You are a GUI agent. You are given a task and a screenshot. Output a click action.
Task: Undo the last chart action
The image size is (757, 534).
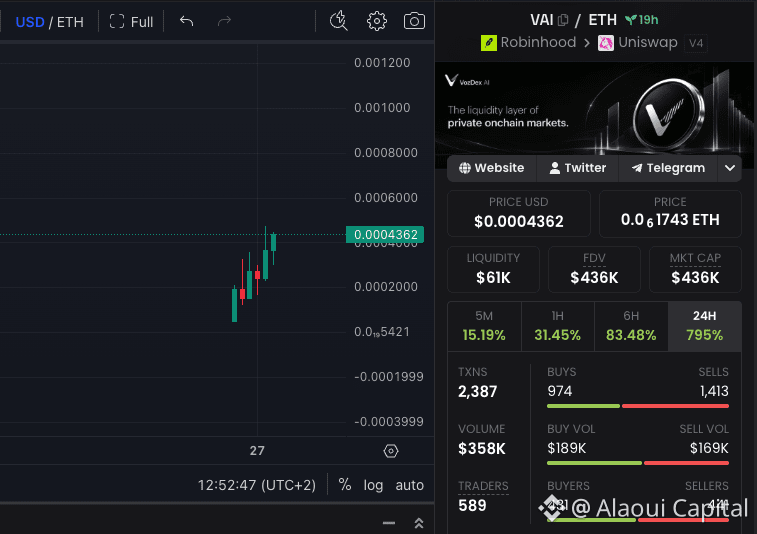[x=186, y=21]
